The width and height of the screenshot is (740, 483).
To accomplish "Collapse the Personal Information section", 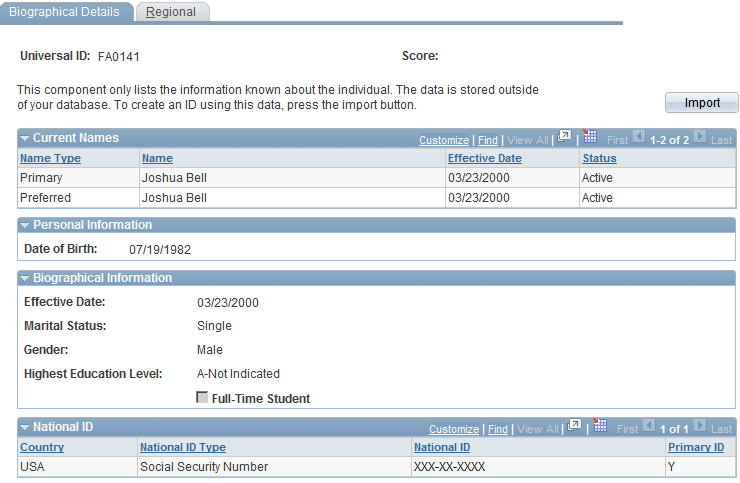I will [25, 226].
